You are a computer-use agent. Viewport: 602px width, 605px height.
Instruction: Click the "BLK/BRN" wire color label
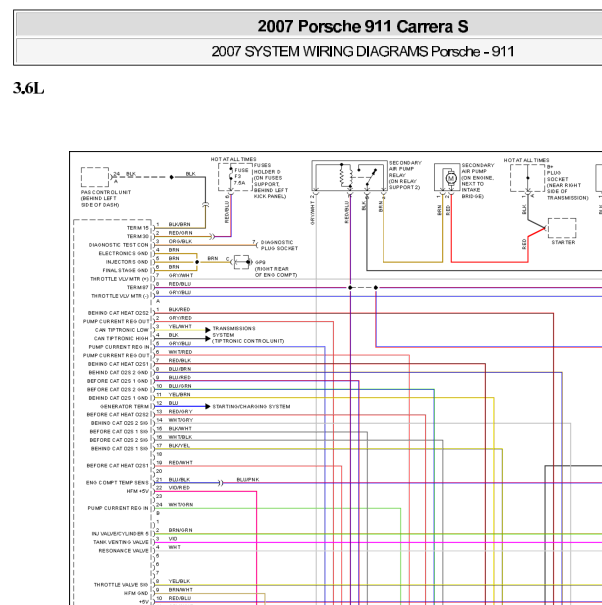179,224
